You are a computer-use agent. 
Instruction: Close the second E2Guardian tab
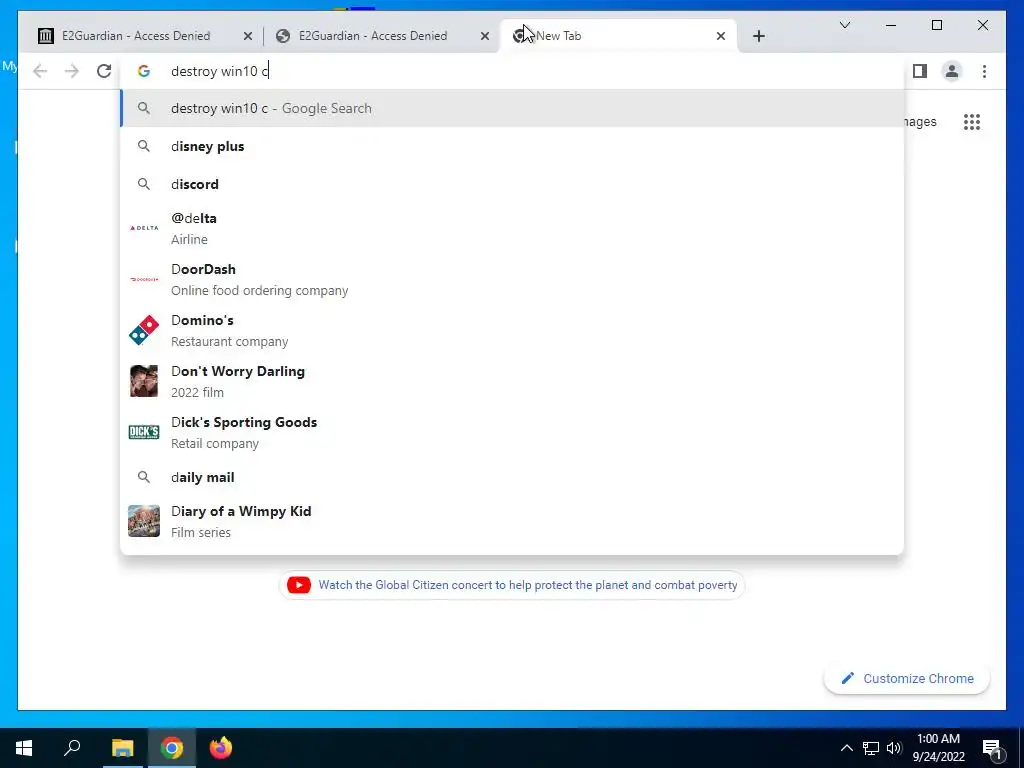point(485,36)
